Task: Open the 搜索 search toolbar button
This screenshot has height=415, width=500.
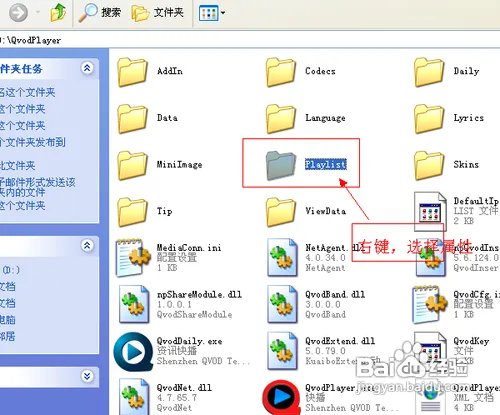Action: click(100, 13)
